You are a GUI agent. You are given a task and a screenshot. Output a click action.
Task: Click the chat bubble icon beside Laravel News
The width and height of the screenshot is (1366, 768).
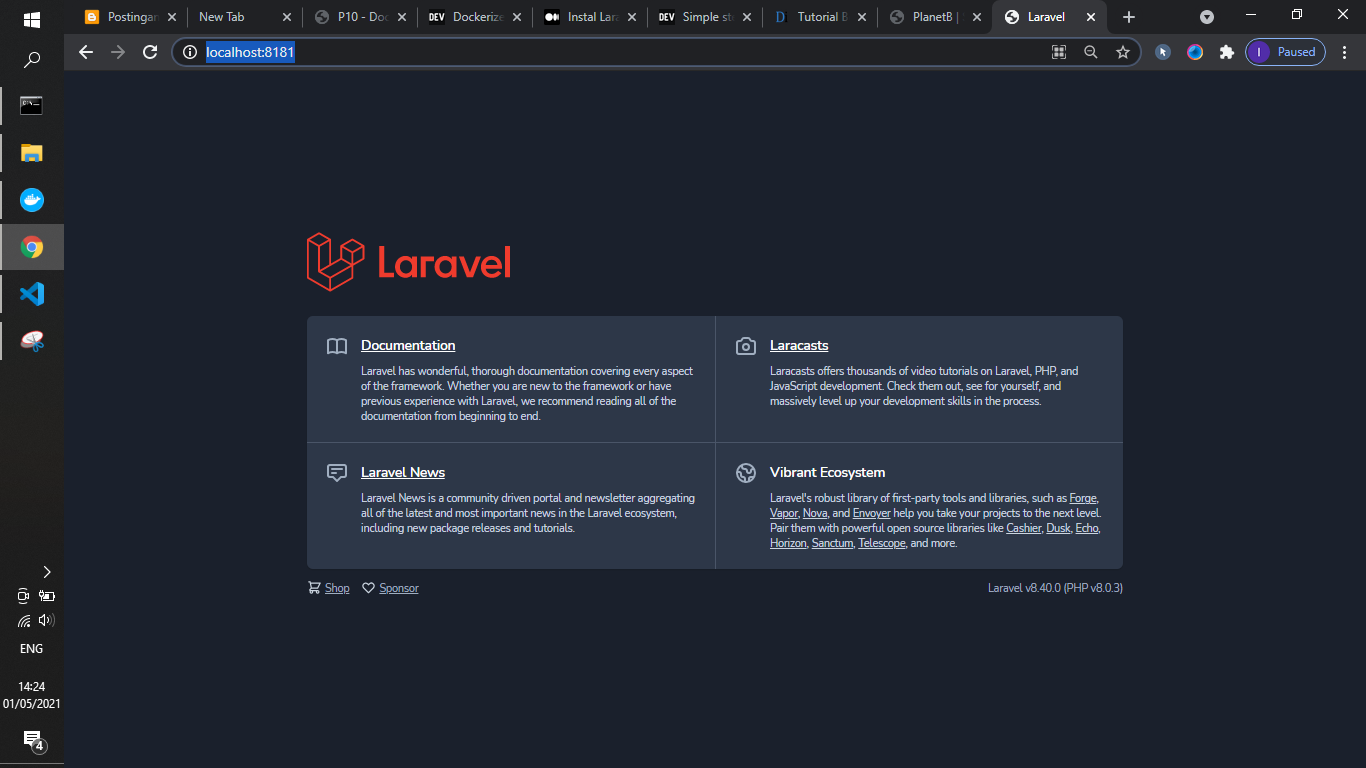tap(337, 473)
